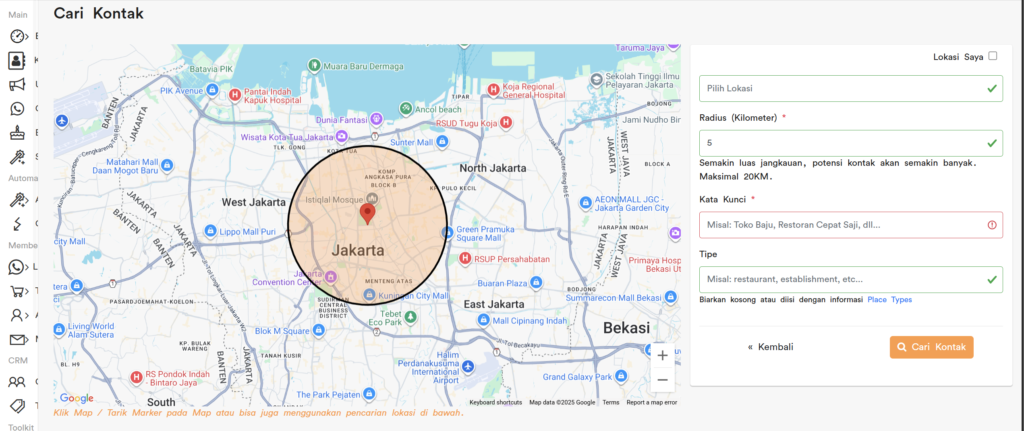Click the shopping cart icon in sidebar

[17, 291]
